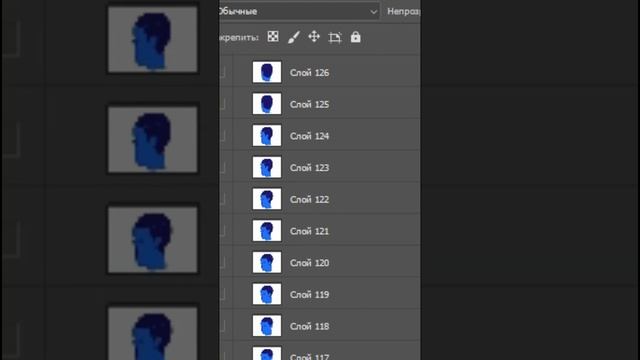
Task: Toggle visibility box of Слой 119
Action: (x=222, y=295)
